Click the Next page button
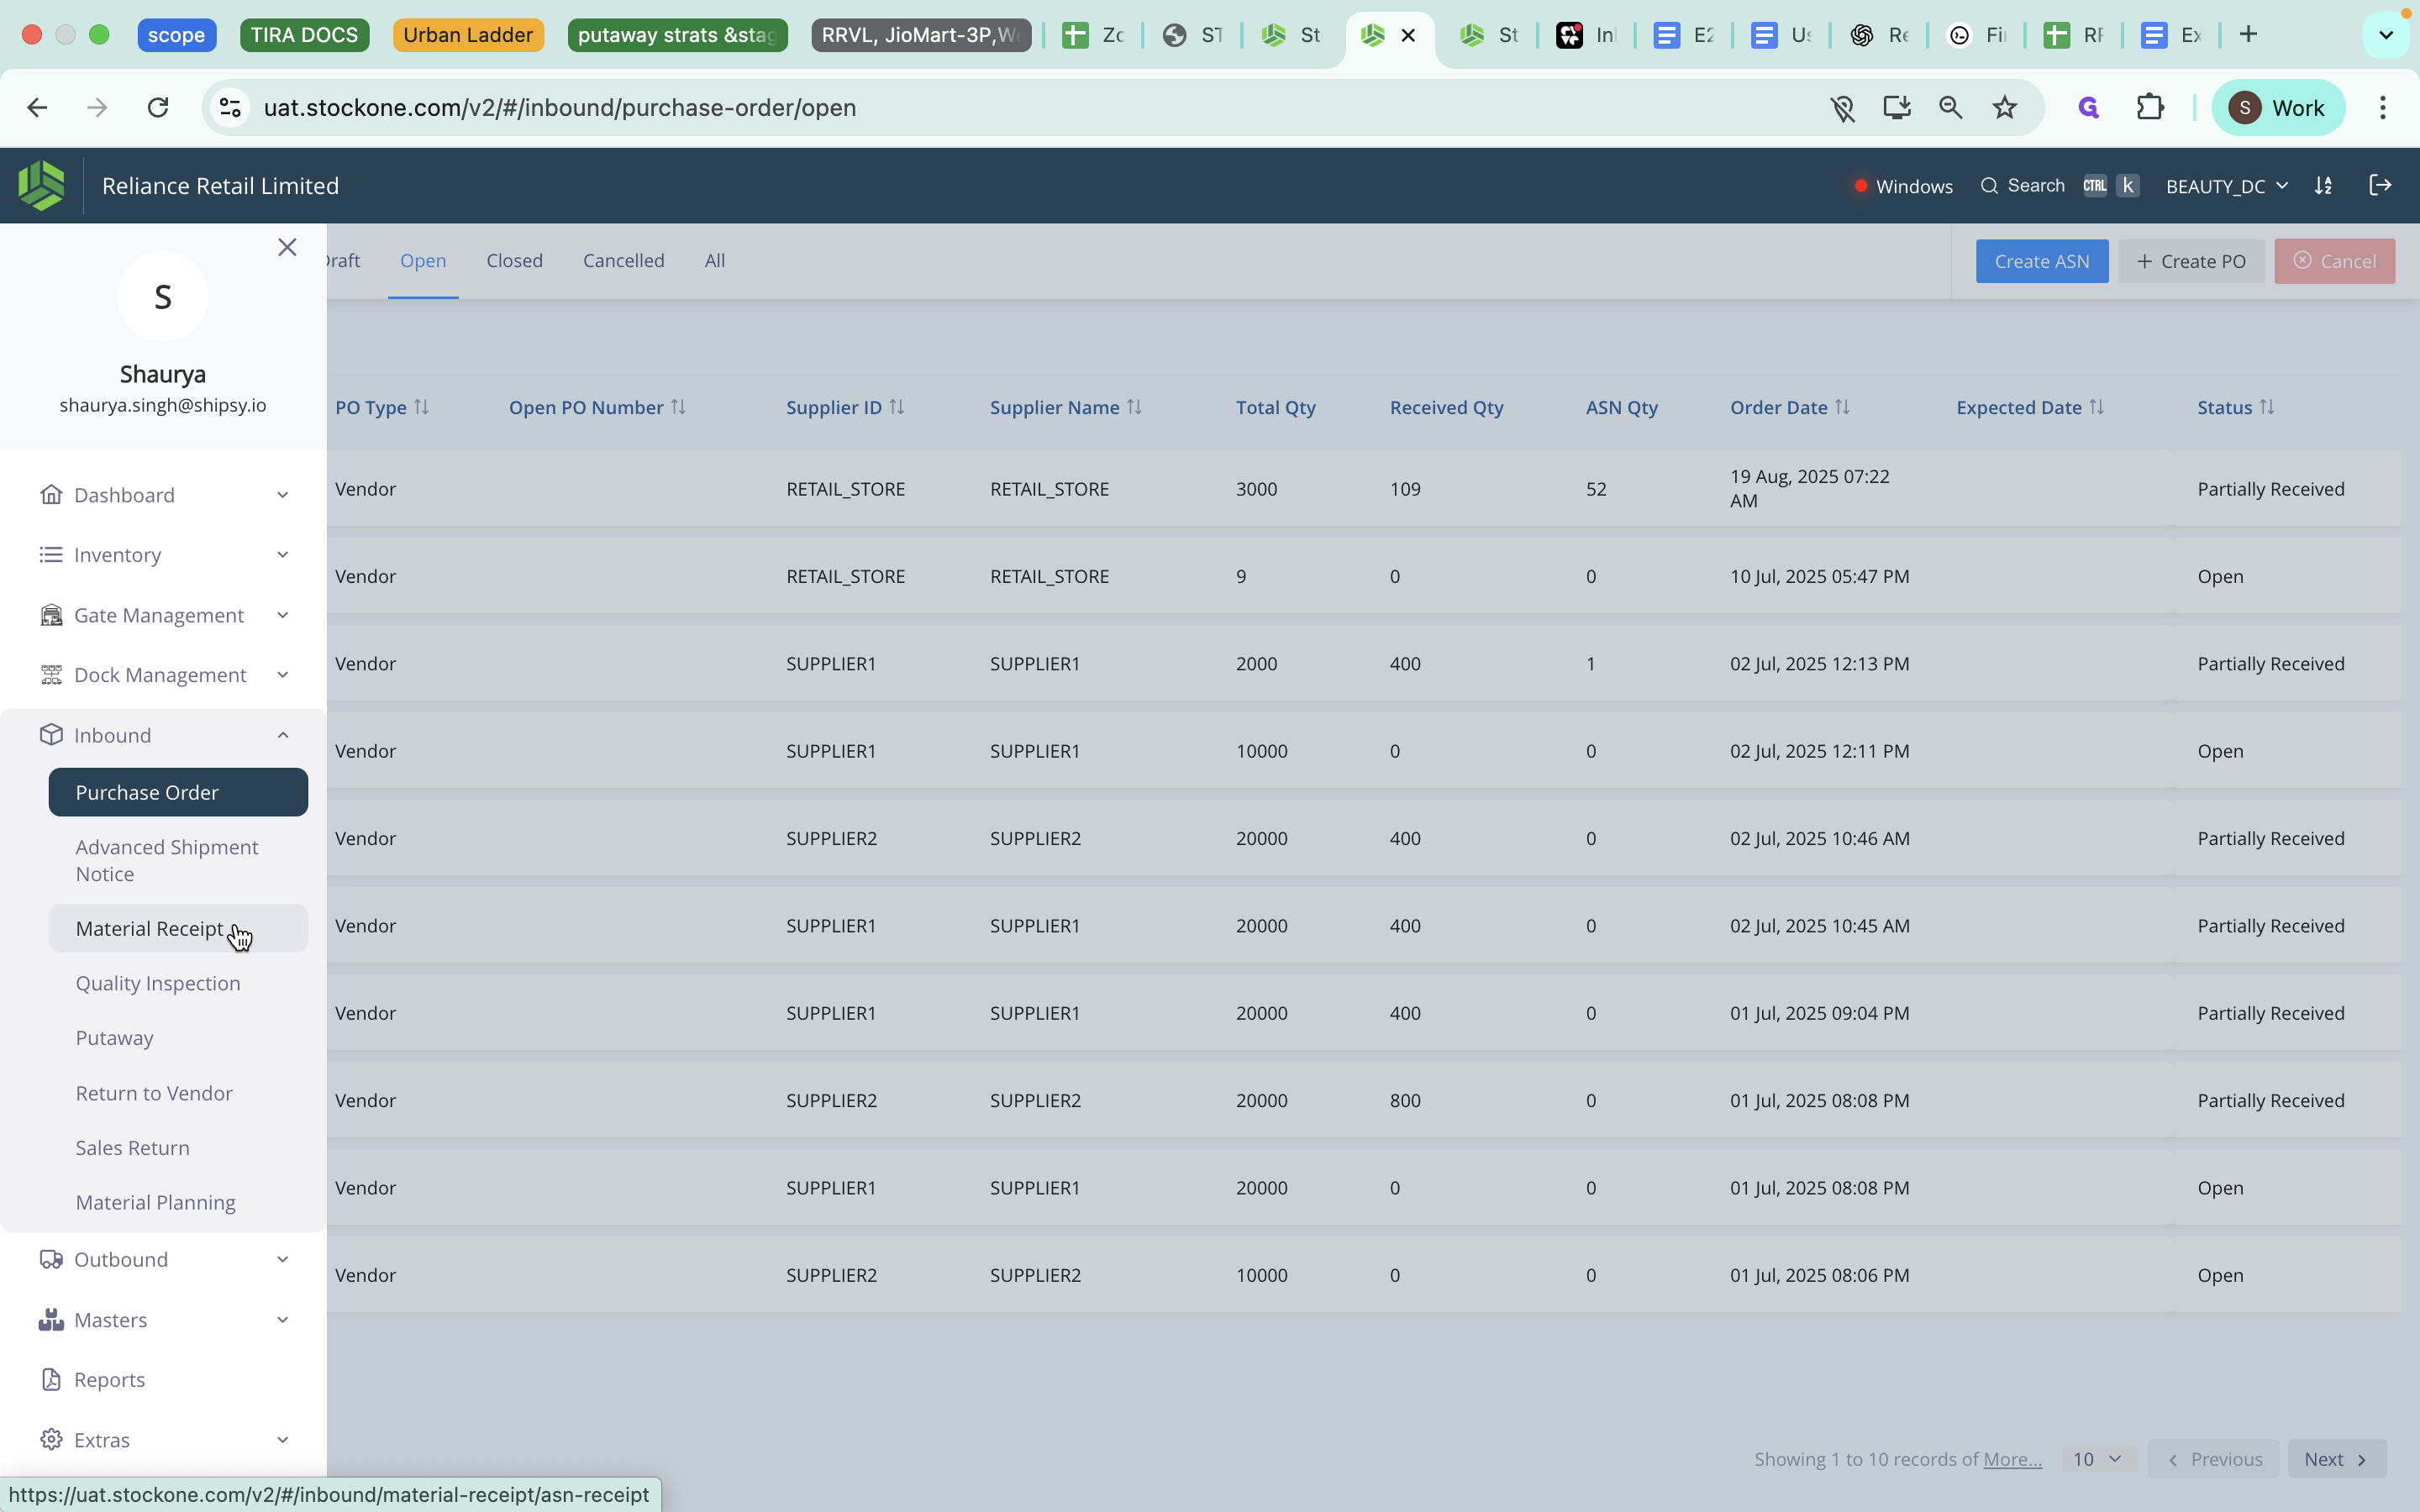The height and width of the screenshot is (1512, 2420). [x=2335, y=1459]
